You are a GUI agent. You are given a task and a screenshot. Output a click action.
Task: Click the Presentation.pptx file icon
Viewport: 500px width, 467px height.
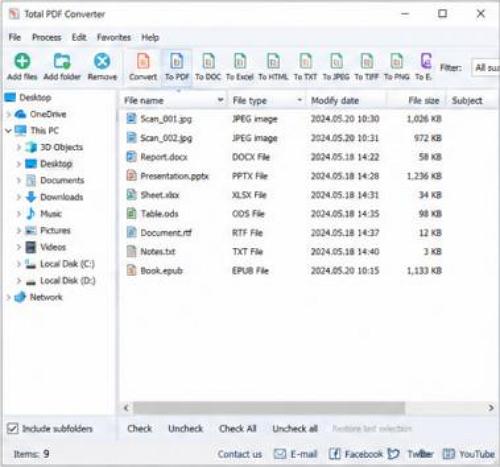(132, 175)
